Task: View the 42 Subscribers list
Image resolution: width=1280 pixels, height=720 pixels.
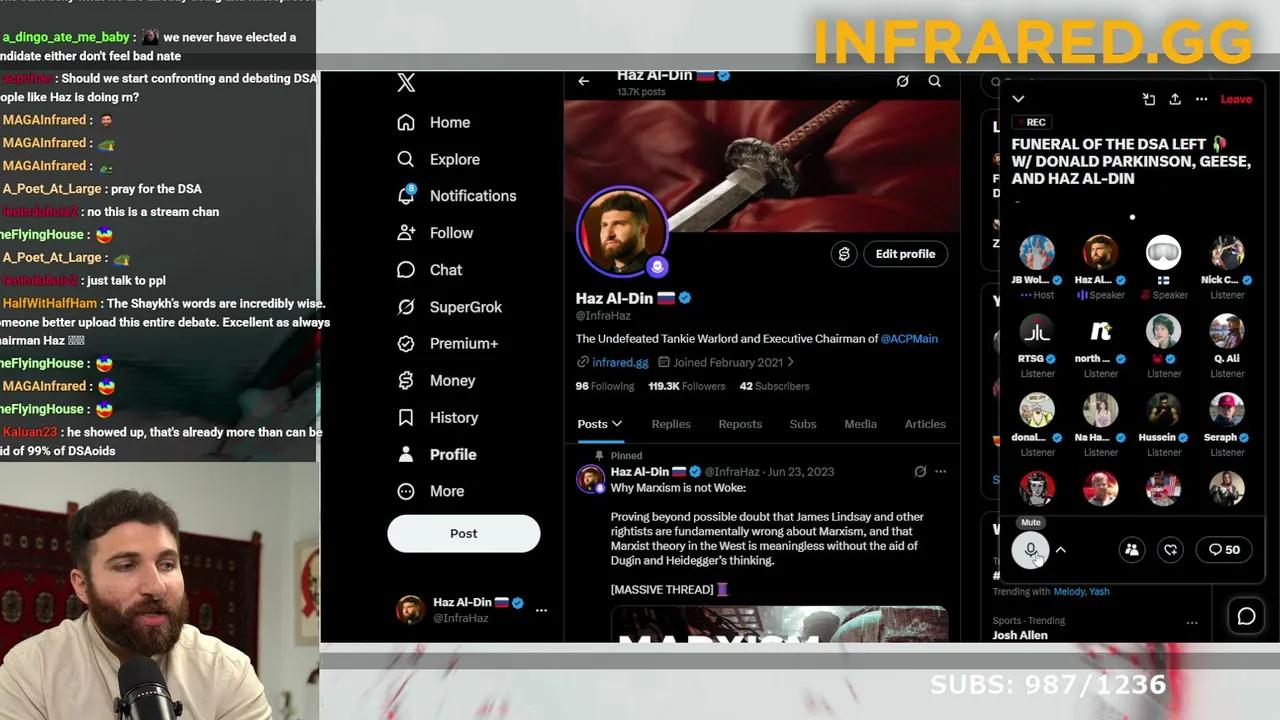Action: (x=774, y=386)
